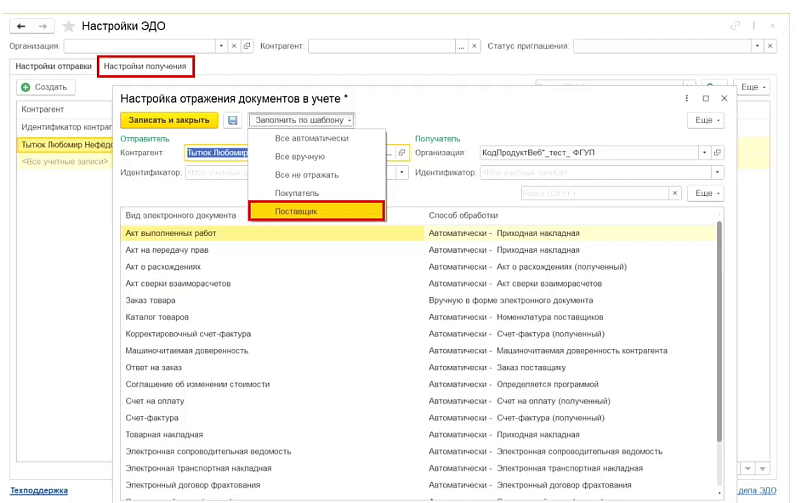
Task: Select Акт выполненных работ row
Action: tap(419, 233)
